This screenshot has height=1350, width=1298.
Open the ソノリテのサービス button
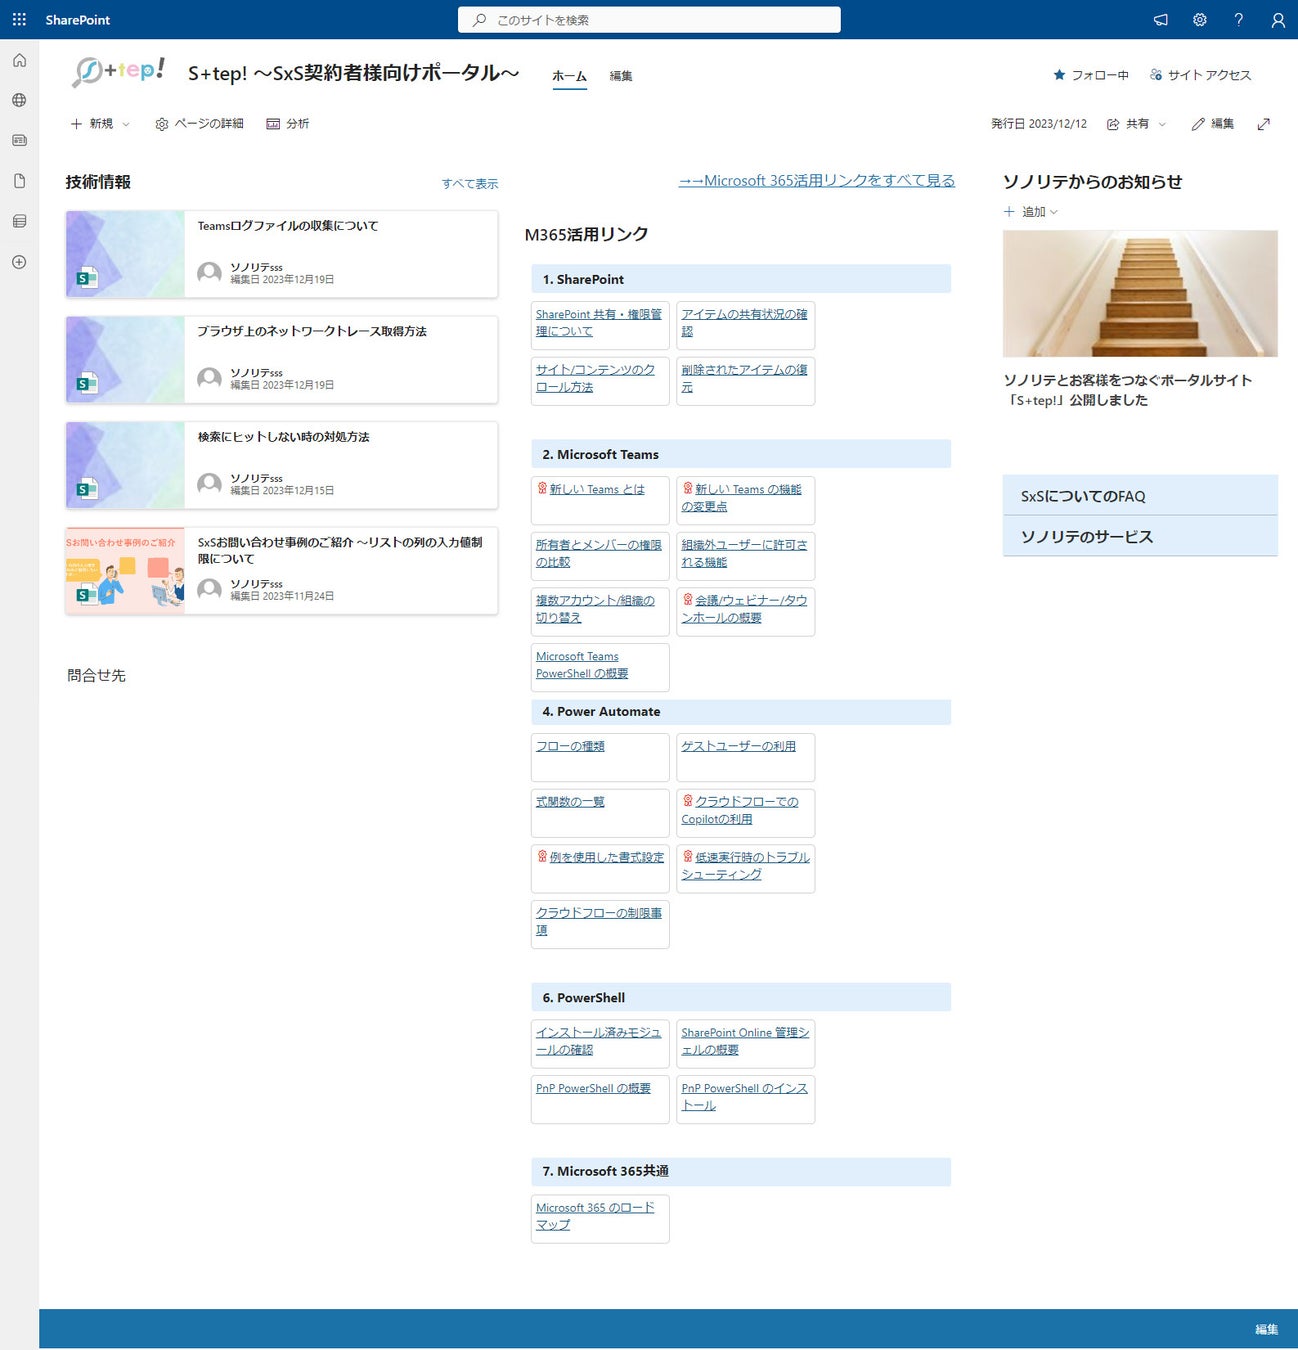1140,537
